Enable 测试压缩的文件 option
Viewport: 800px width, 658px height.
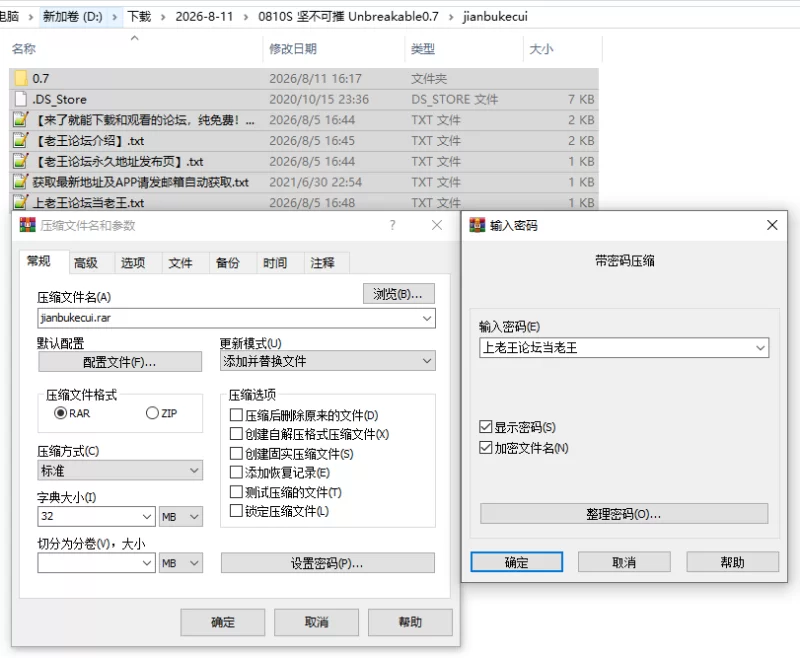click(x=236, y=492)
